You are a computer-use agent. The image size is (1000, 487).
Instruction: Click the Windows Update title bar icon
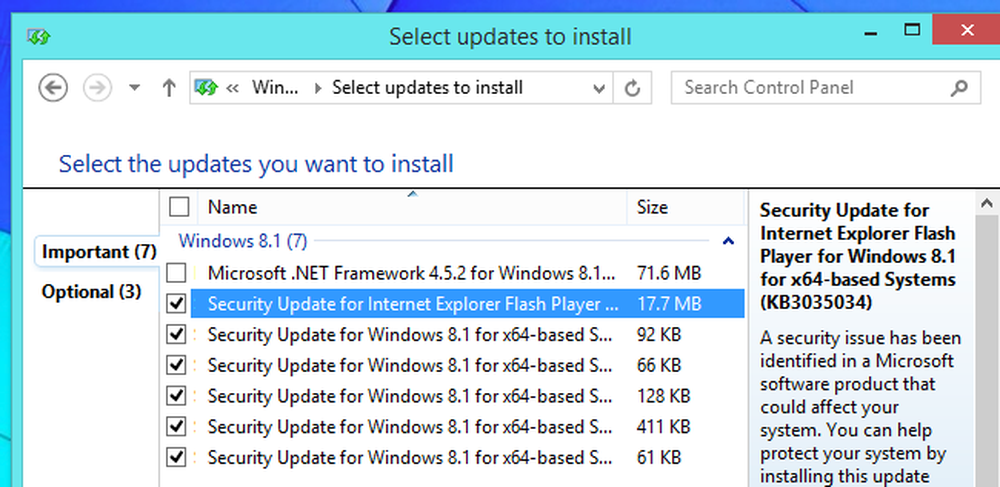click(x=38, y=37)
